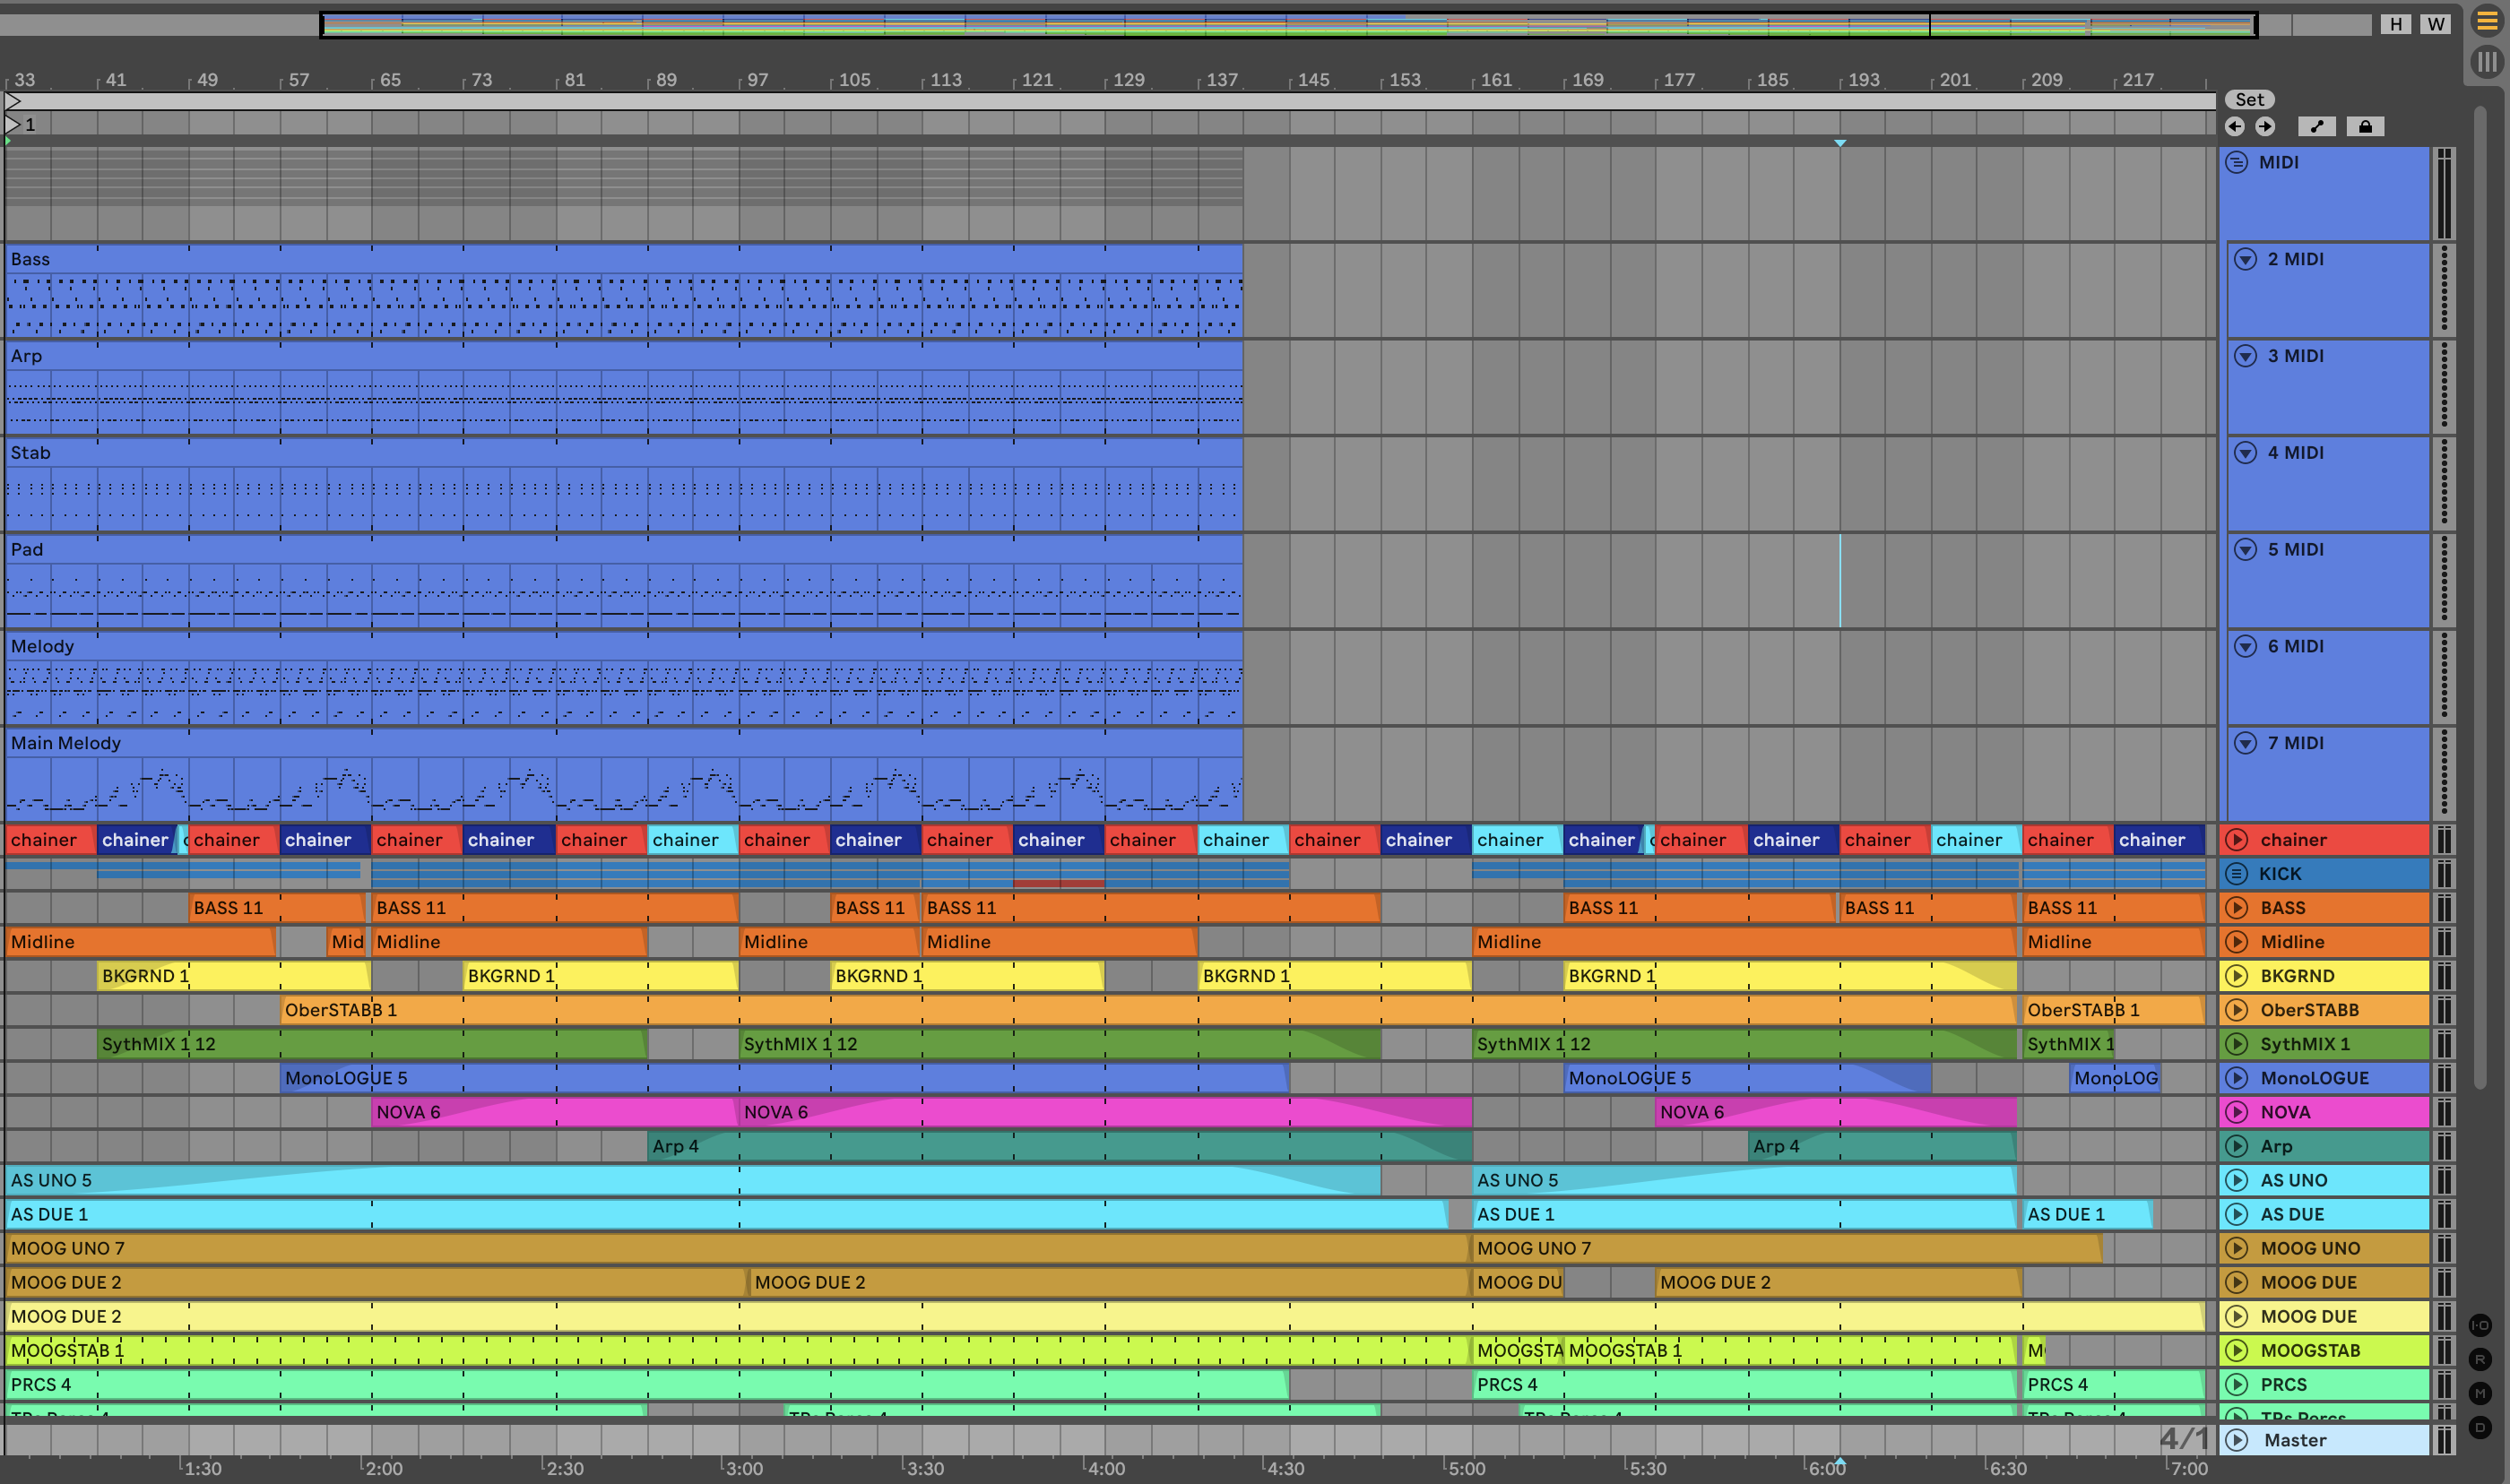Toggle the D (Track Delay) show/hide button

coord(2480,1427)
